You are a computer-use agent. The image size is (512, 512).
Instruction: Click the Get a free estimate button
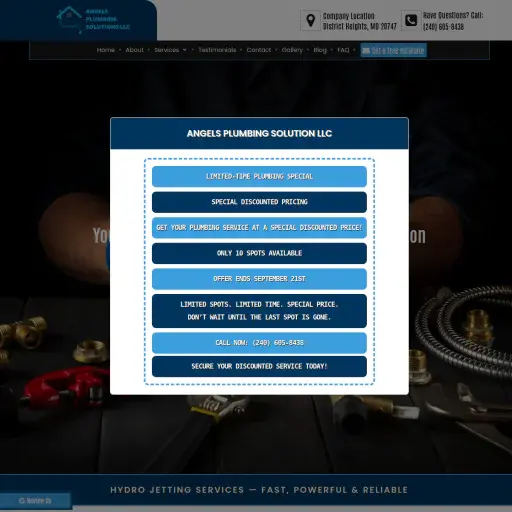[x=393, y=50]
